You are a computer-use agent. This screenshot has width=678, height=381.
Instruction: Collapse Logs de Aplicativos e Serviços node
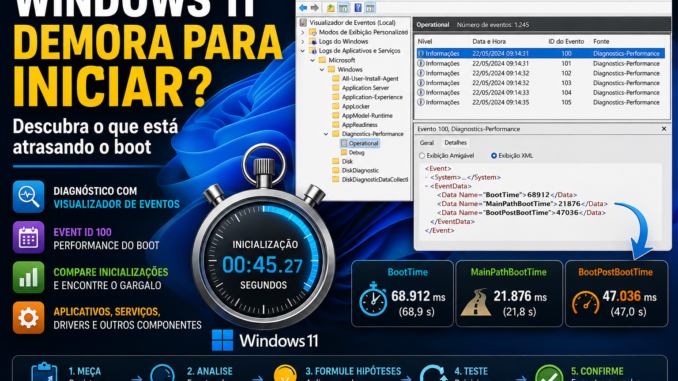point(303,51)
